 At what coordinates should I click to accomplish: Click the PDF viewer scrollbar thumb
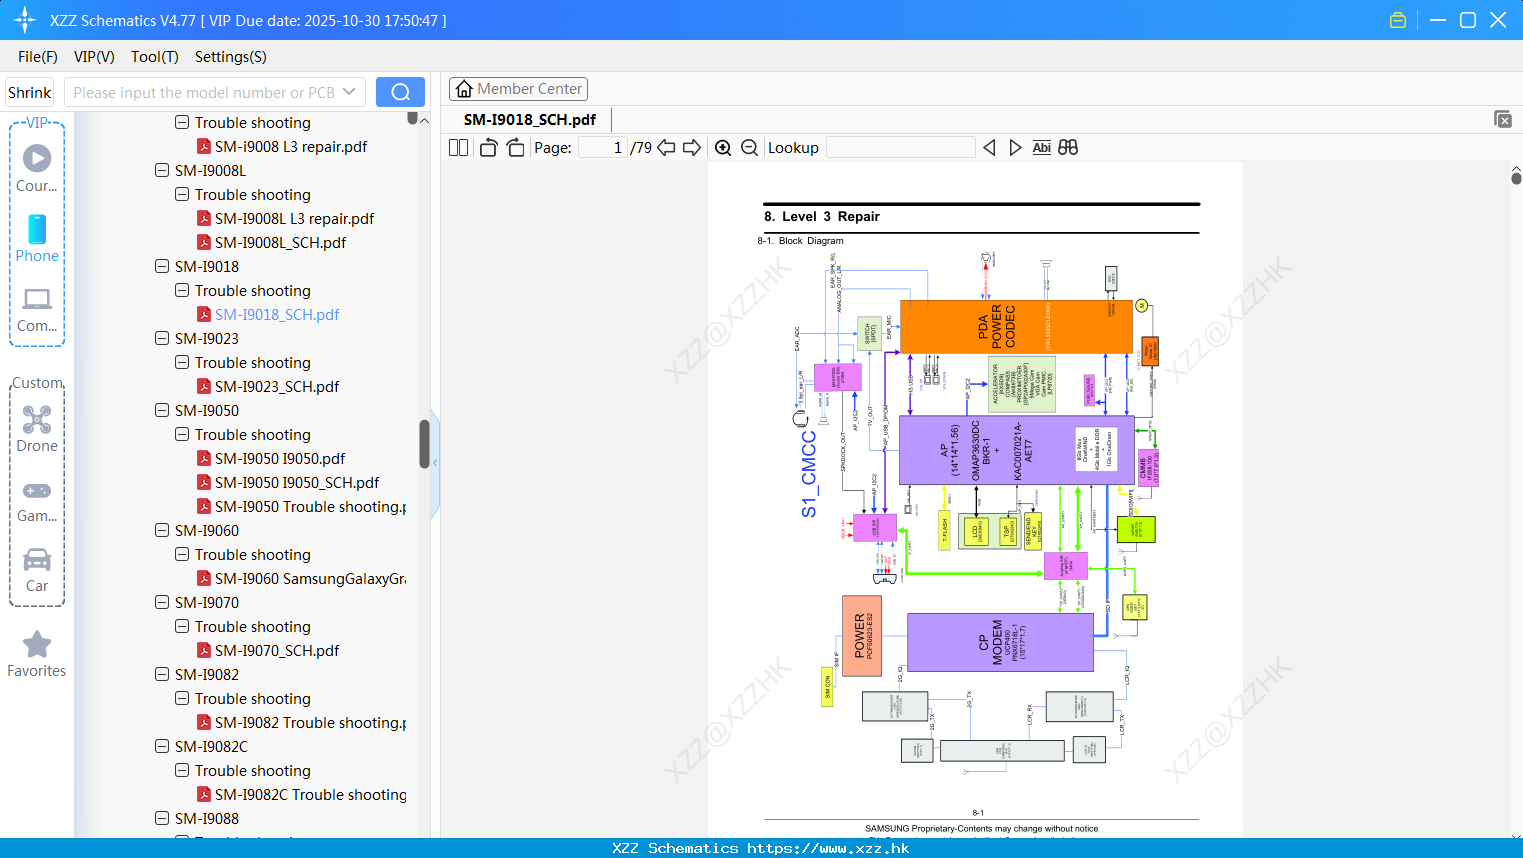tap(1516, 178)
